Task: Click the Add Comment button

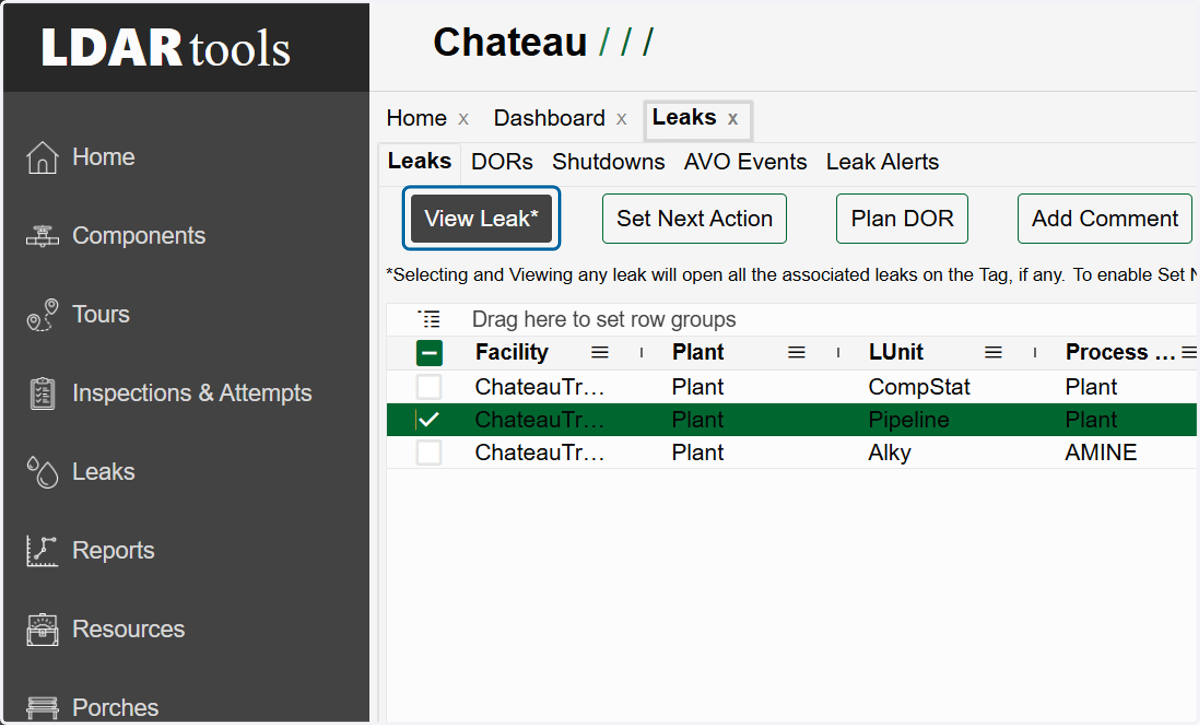Action: (x=1105, y=218)
